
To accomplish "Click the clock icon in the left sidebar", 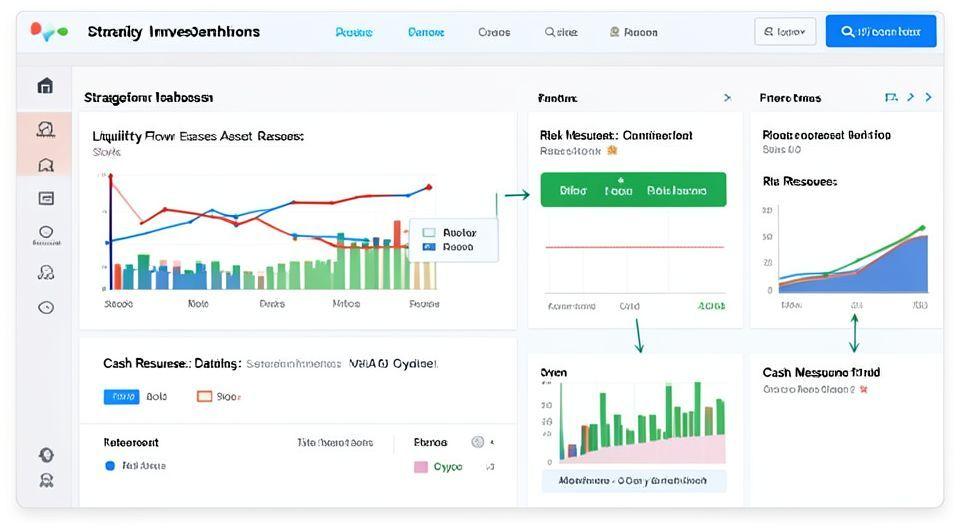I will 45,308.
